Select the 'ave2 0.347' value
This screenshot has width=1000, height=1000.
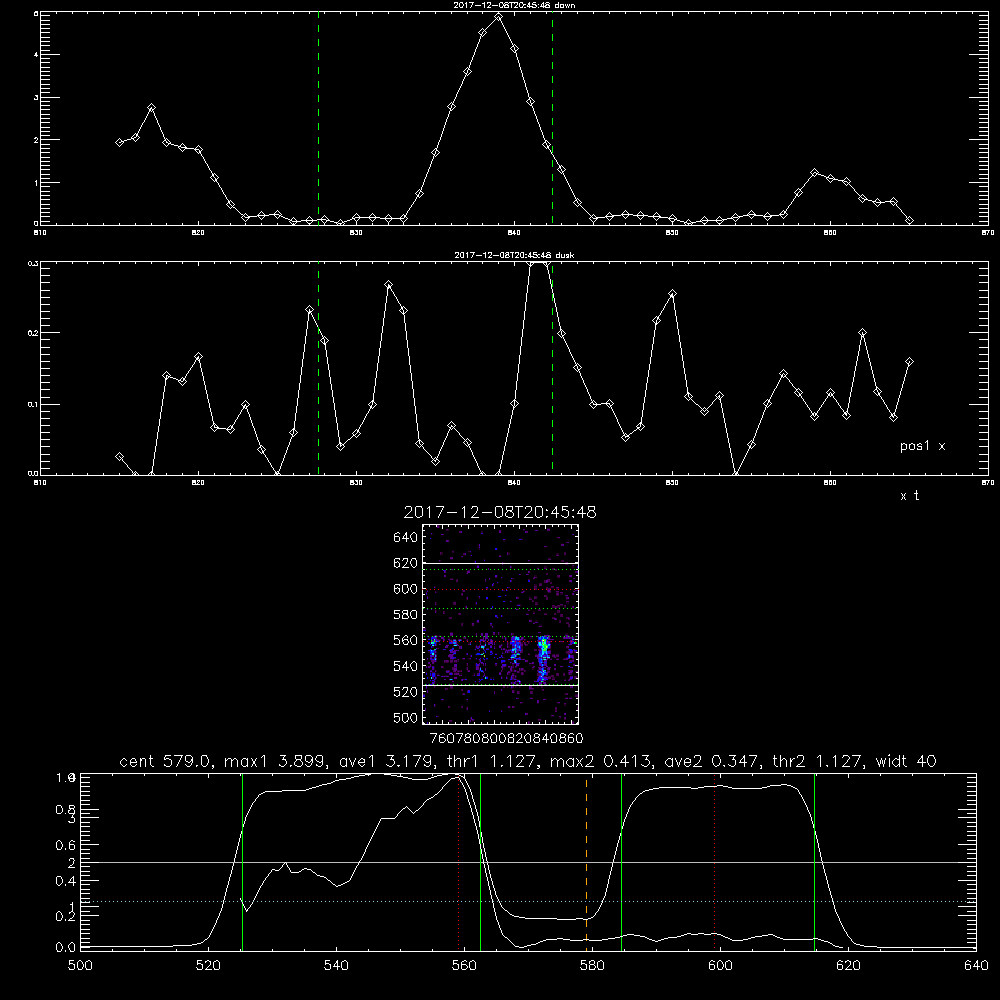pyautogui.click(x=713, y=761)
